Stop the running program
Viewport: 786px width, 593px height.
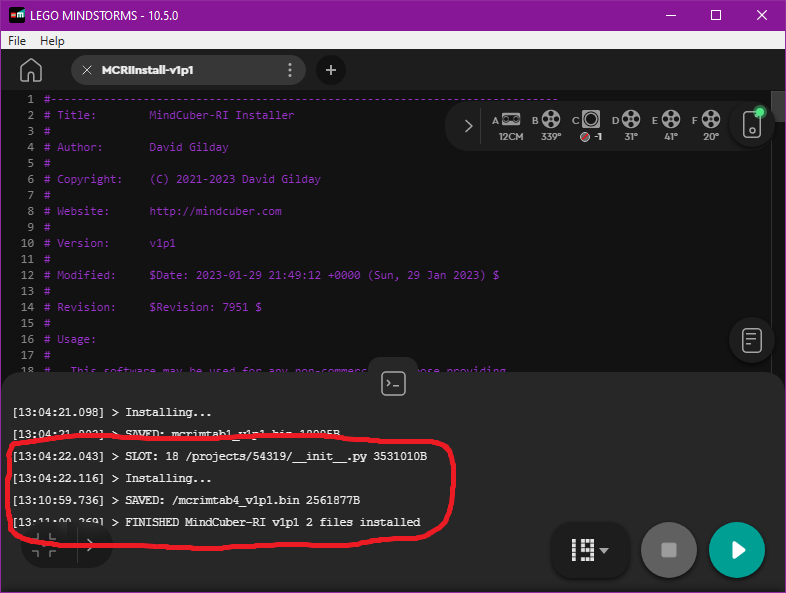(668, 550)
